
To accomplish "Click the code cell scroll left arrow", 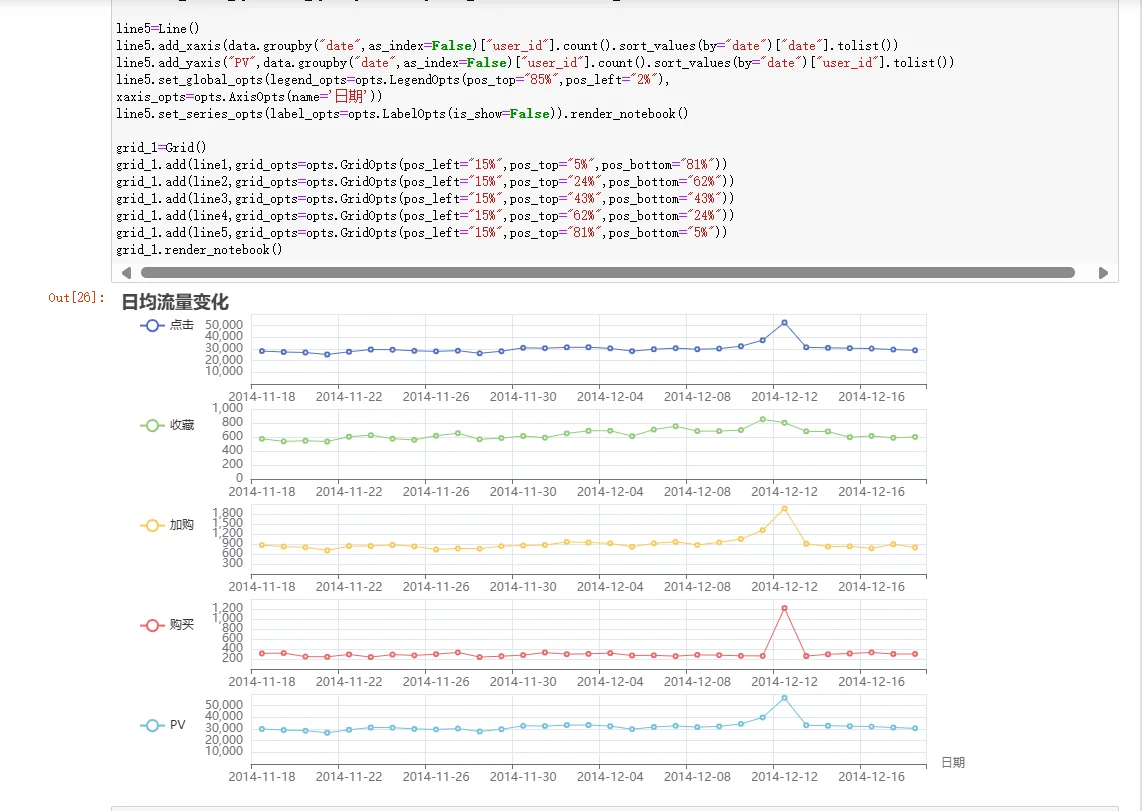I will [126, 272].
